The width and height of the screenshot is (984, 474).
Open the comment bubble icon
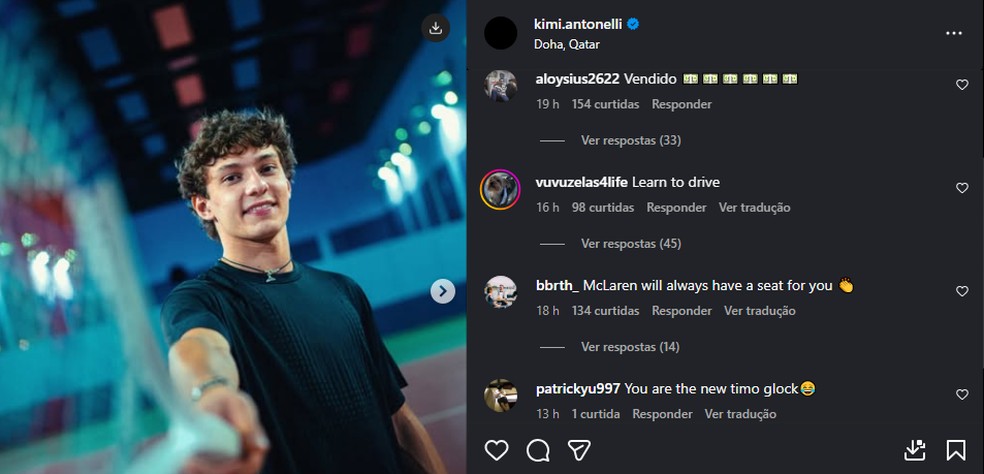[538, 449]
